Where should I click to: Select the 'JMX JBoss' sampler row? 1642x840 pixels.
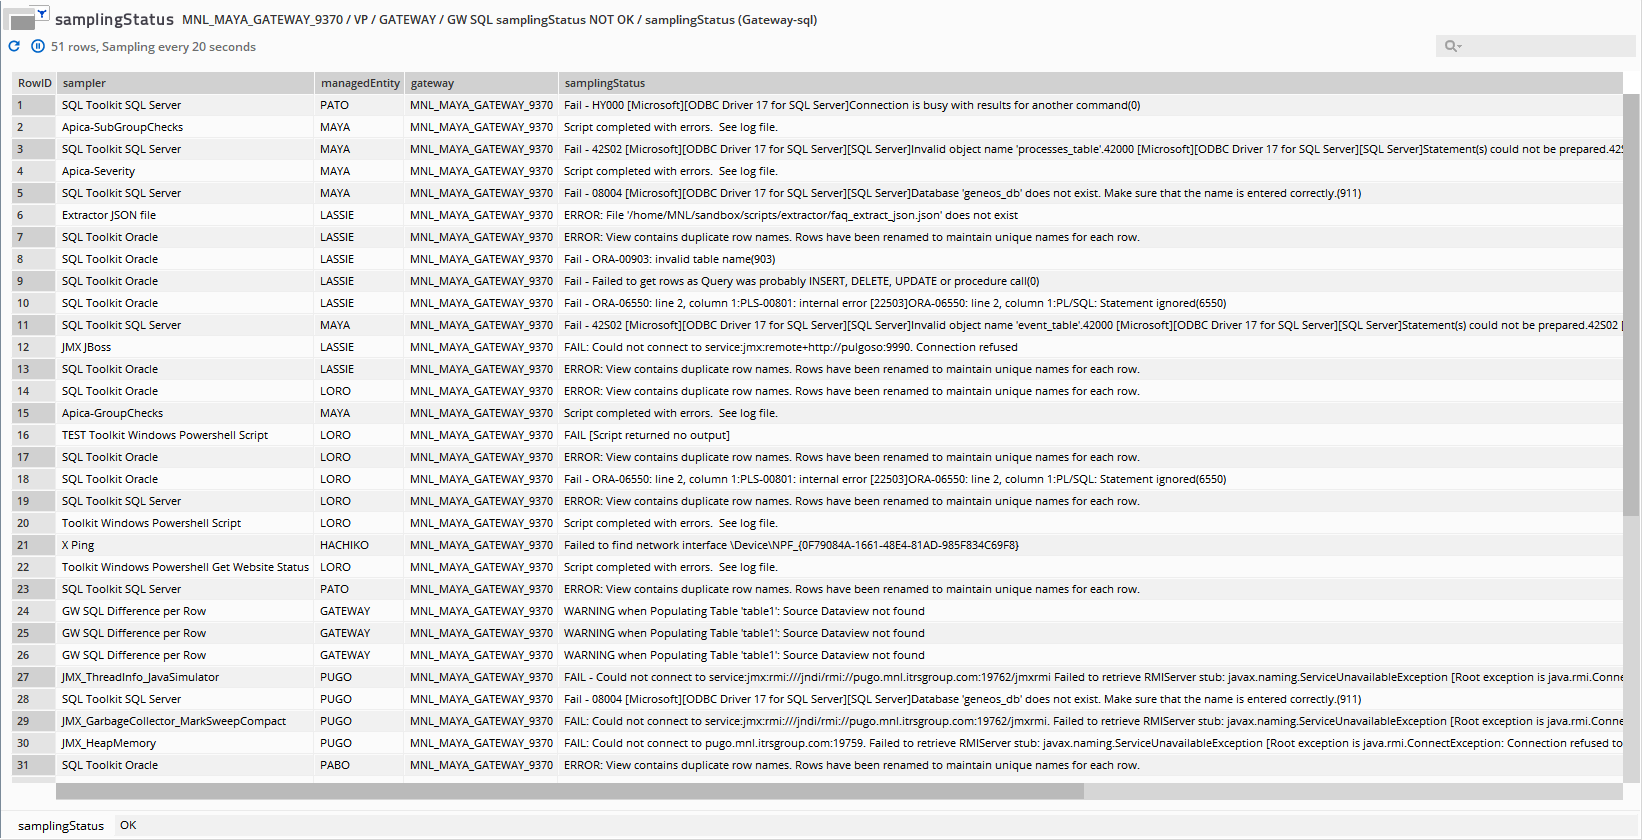pos(86,347)
